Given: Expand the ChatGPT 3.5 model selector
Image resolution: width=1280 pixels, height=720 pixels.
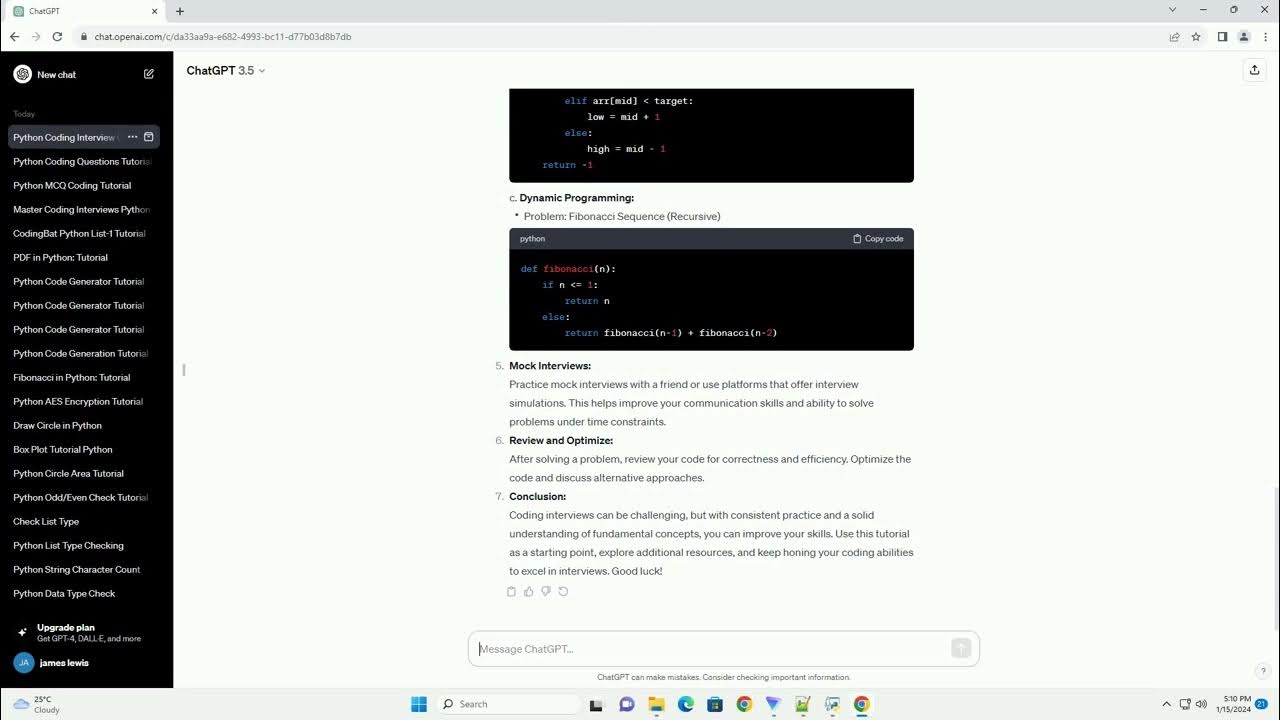Looking at the screenshot, I should 226,71.
